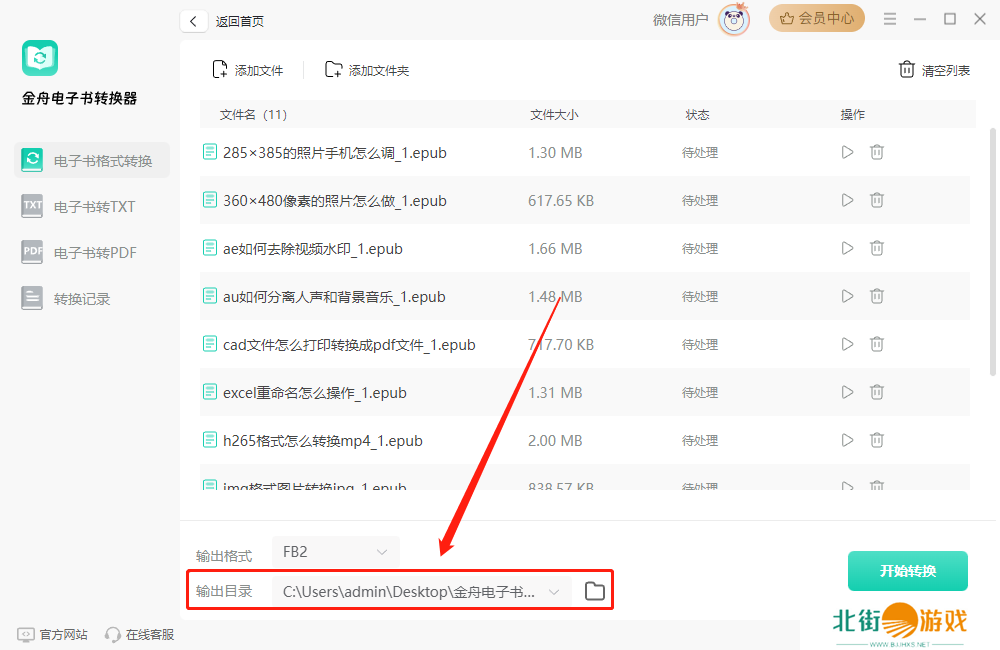This screenshot has height=650, width=1000.
Task: Click play icon for cad文件怎么打印转换成pdf文件_1.epub
Action: [847, 345]
